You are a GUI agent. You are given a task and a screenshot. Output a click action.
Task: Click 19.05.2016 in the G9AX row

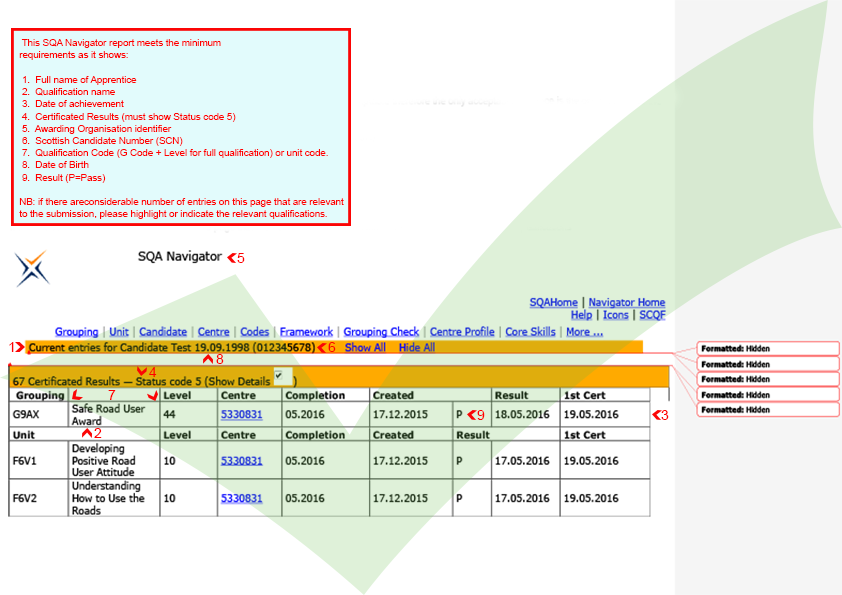tap(591, 415)
